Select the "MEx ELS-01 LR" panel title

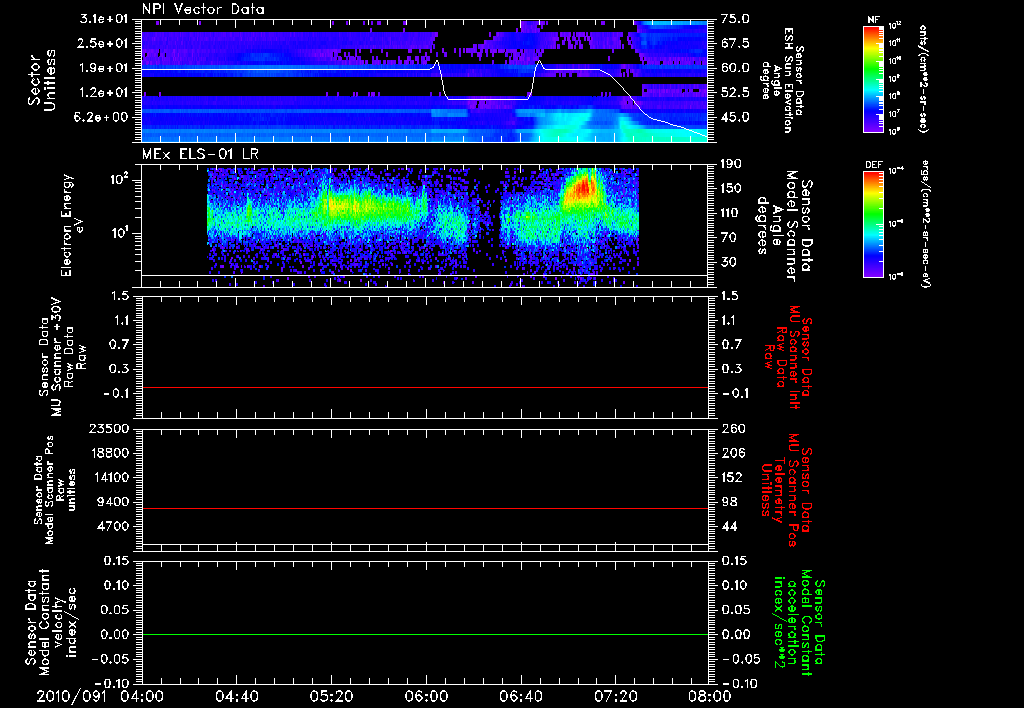[x=200, y=155]
